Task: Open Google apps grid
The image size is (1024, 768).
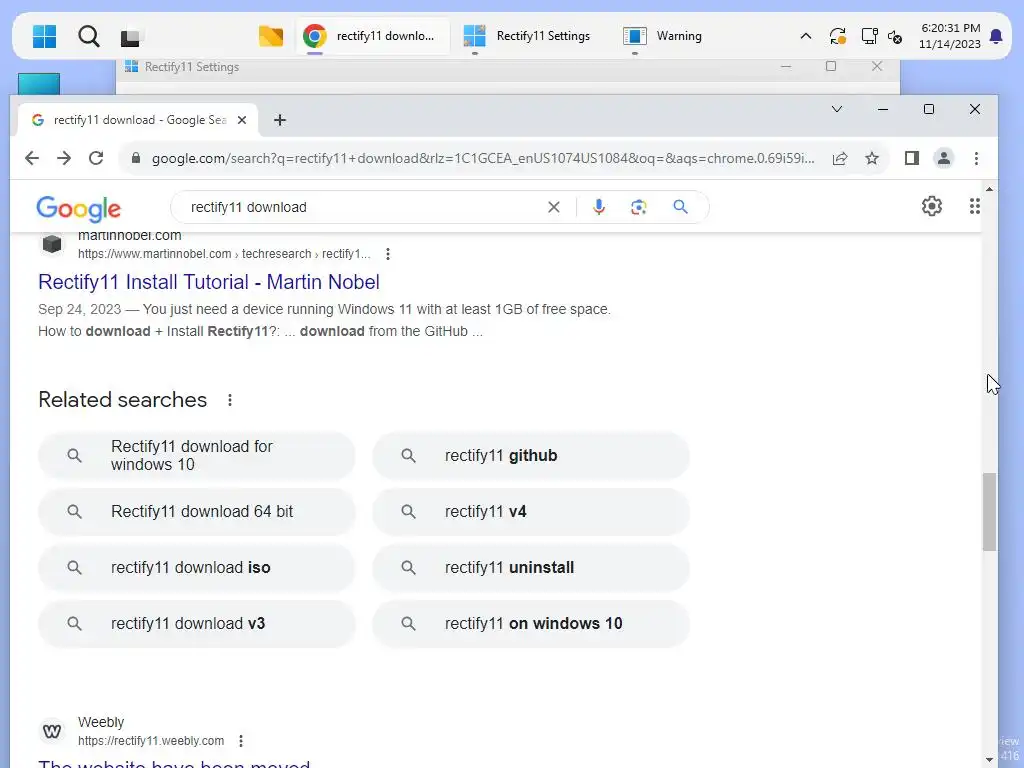Action: [x=974, y=206]
